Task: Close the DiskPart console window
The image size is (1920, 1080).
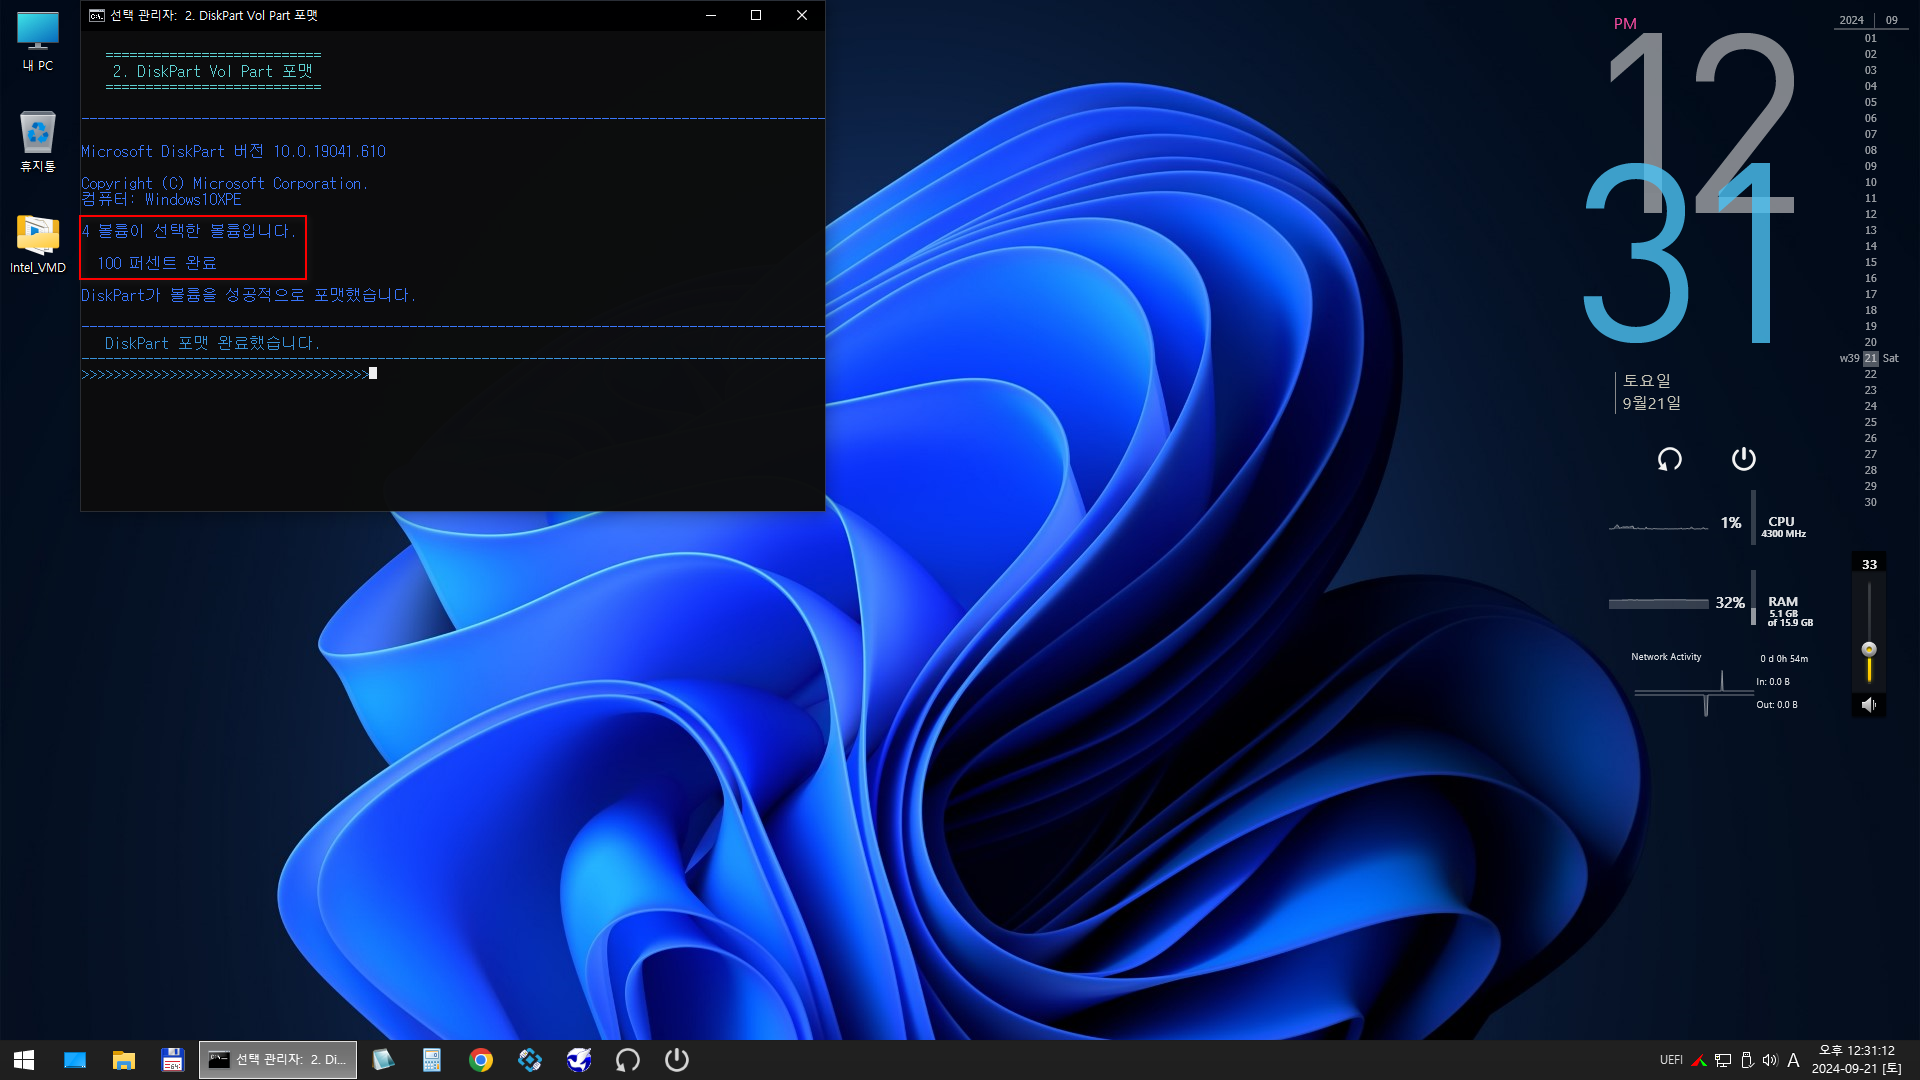Action: click(x=802, y=15)
